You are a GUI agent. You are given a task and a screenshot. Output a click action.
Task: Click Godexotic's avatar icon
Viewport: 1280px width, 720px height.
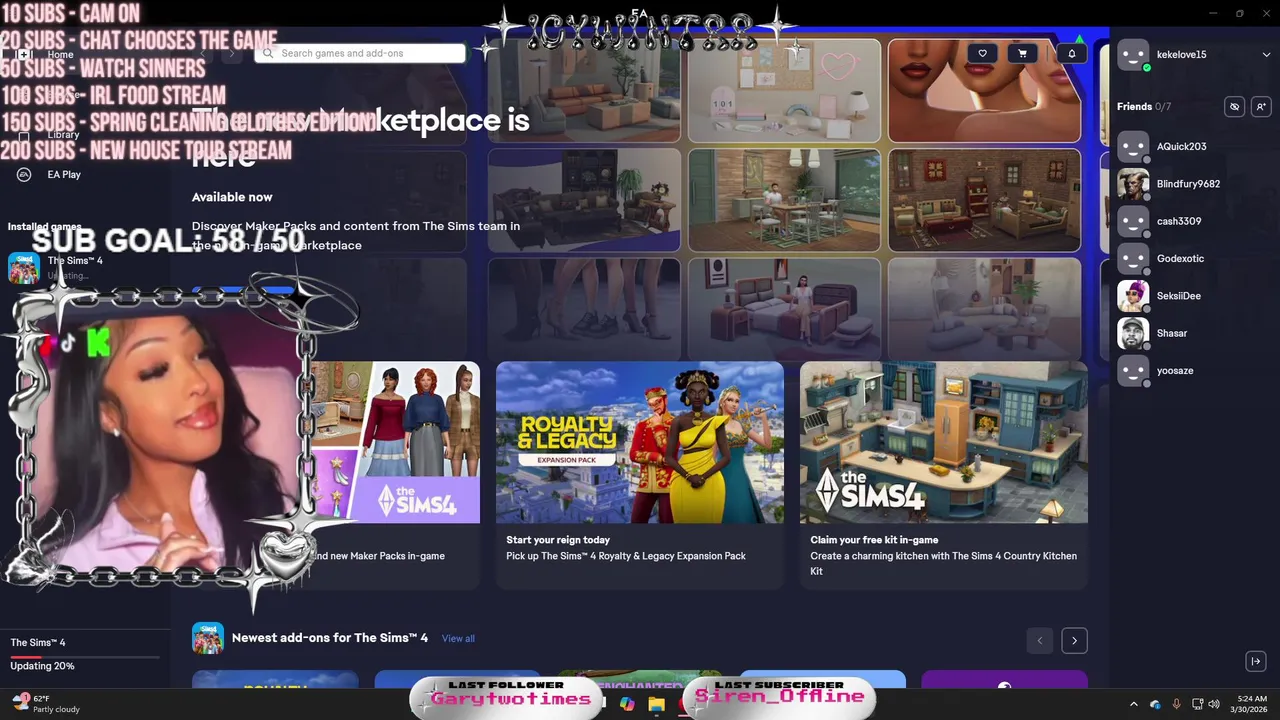pos(1133,258)
